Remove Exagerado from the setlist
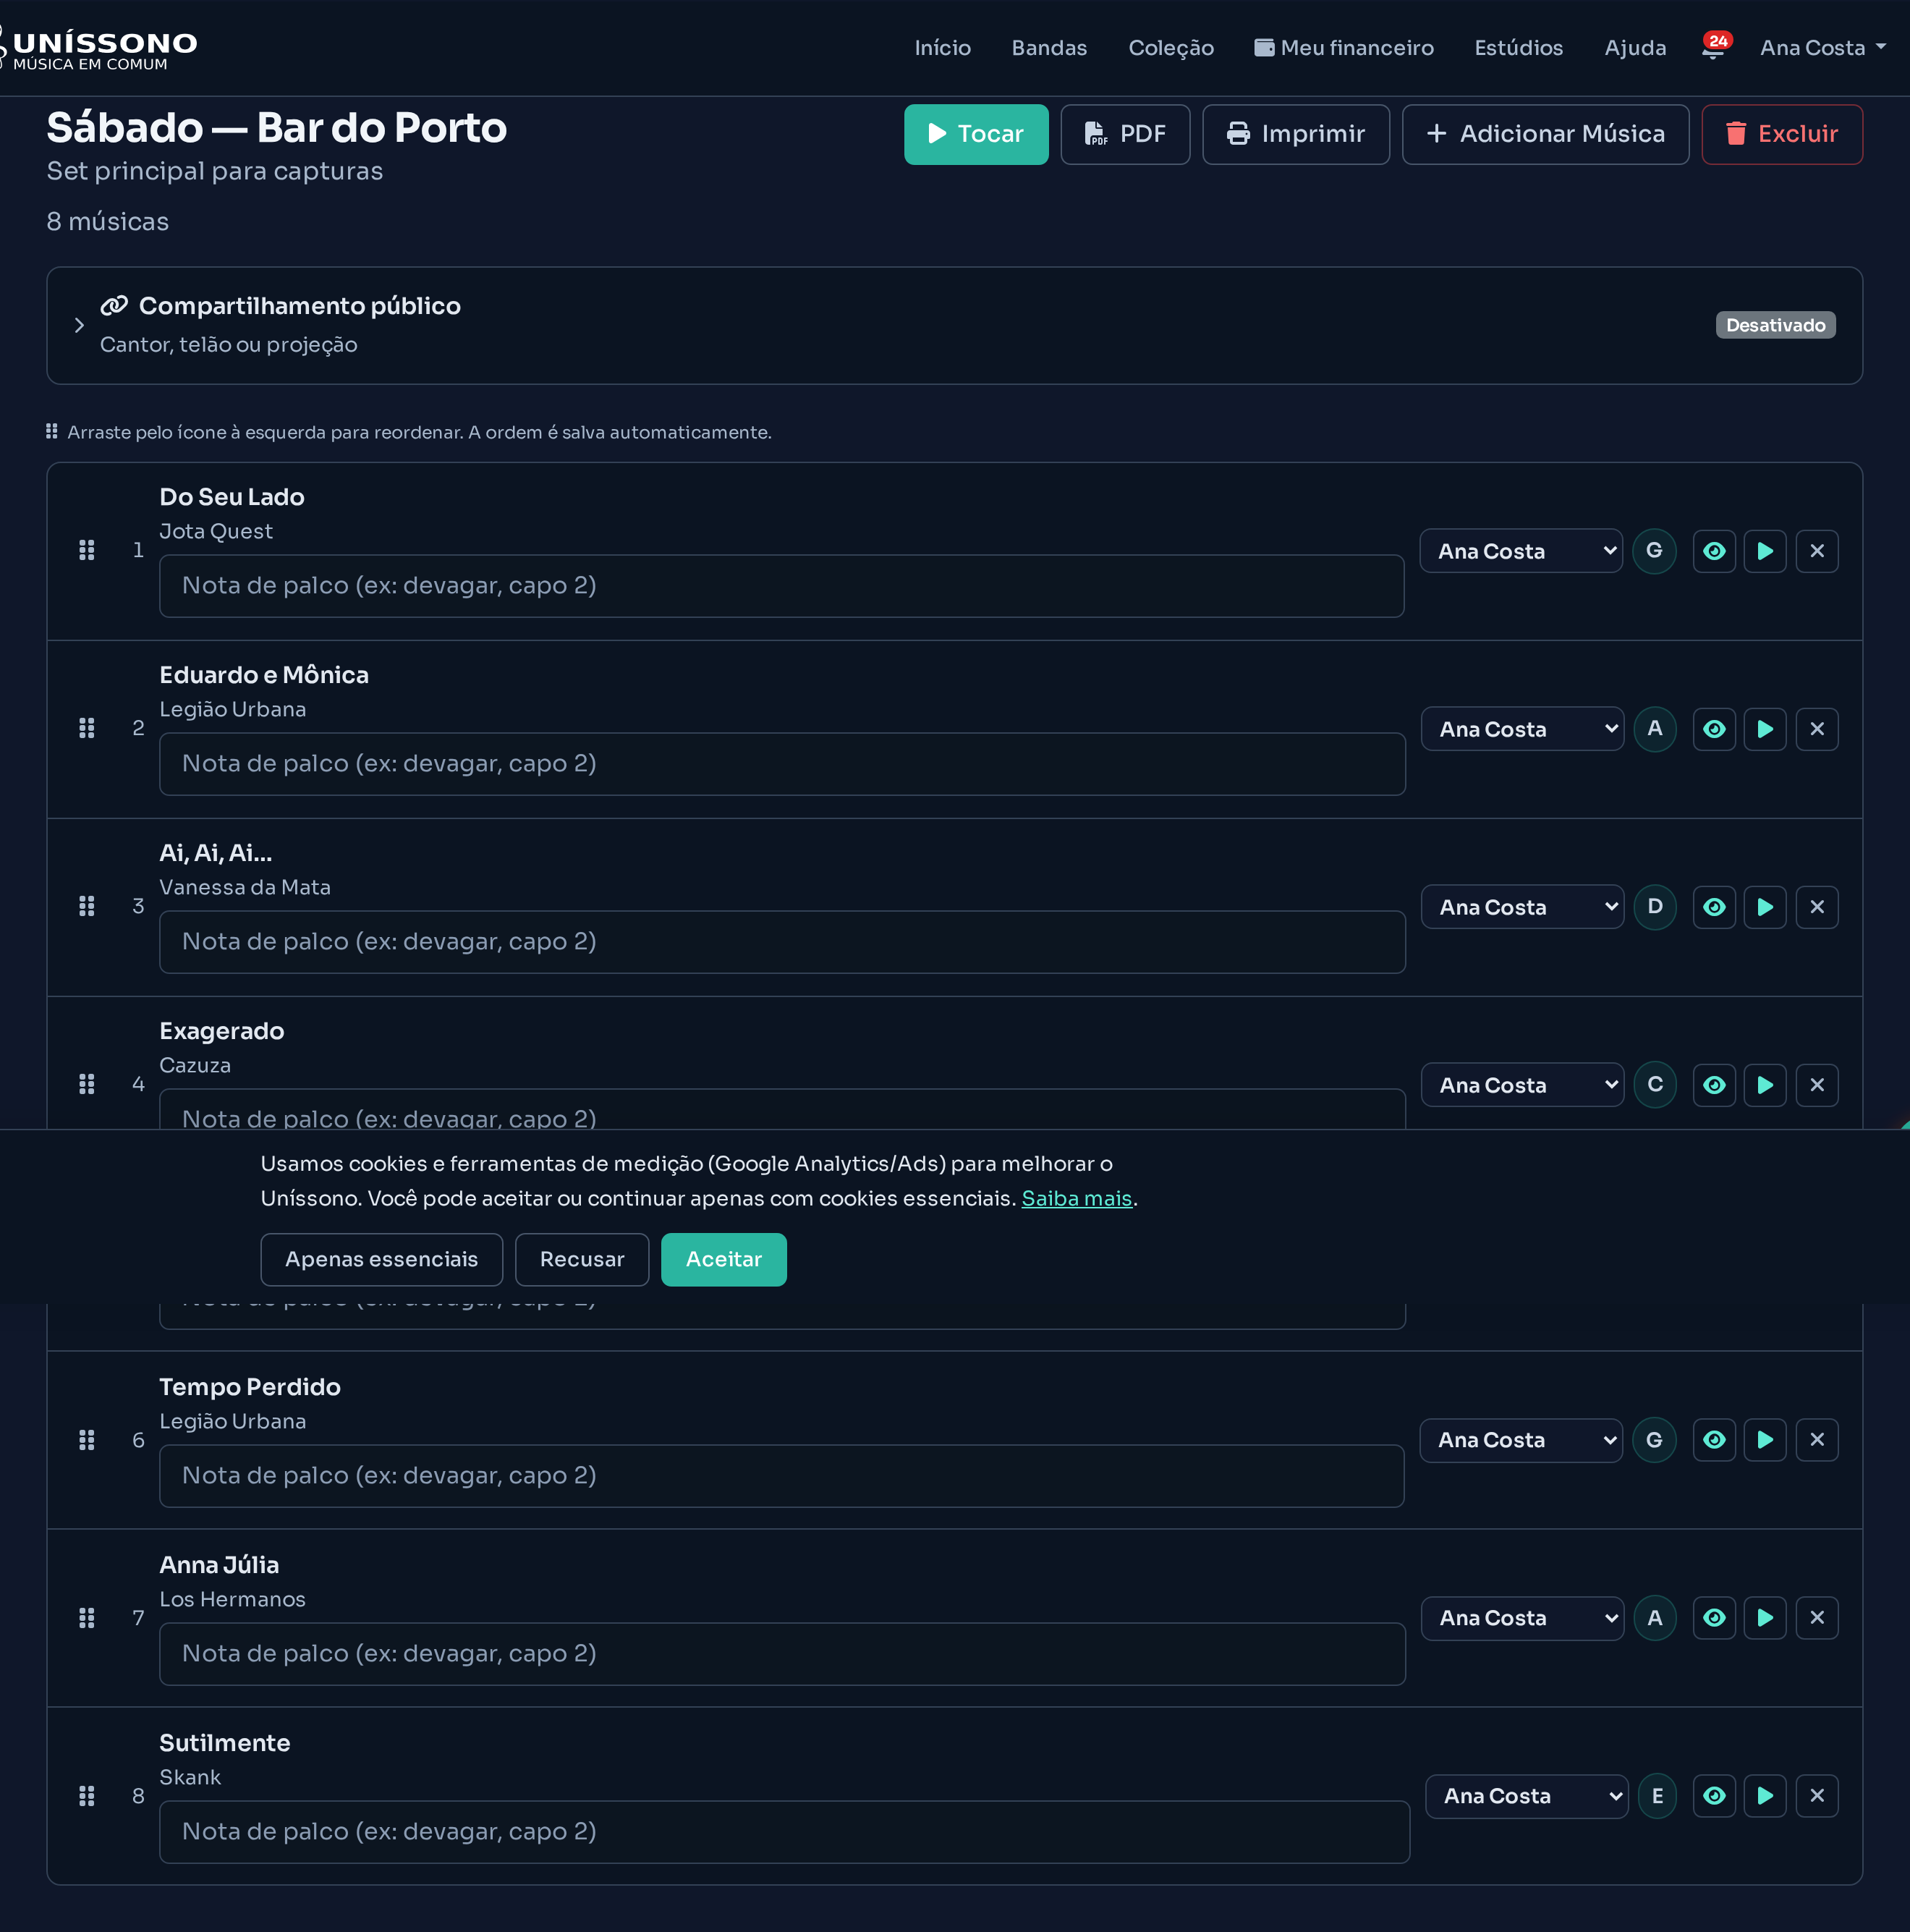 click(x=1817, y=1085)
